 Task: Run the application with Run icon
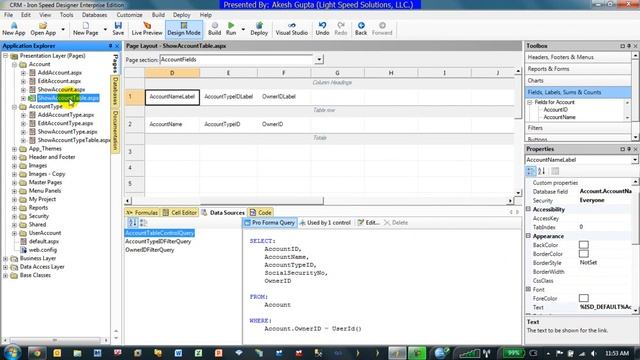231,29
